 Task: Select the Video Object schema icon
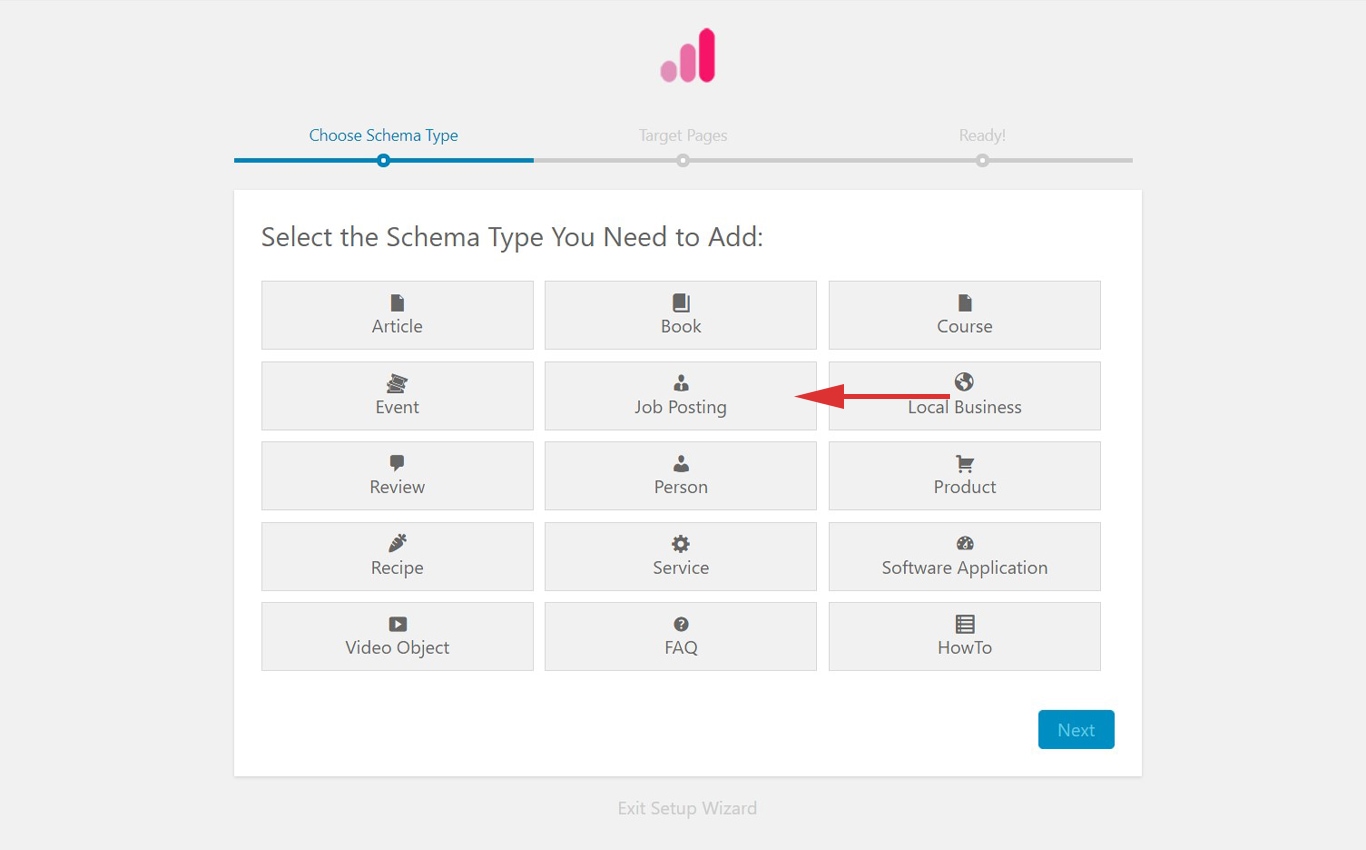click(x=397, y=623)
